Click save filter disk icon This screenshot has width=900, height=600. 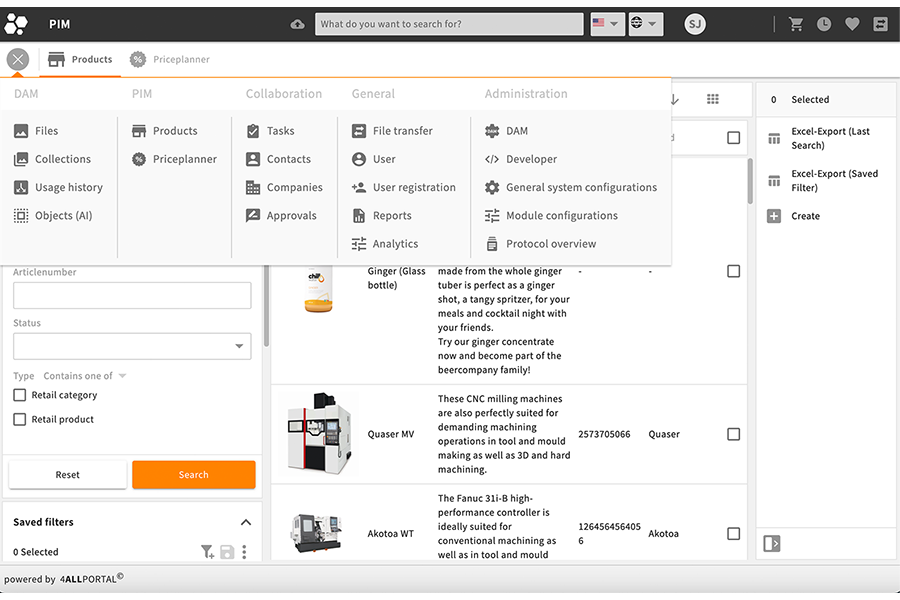tap(227, 552)
